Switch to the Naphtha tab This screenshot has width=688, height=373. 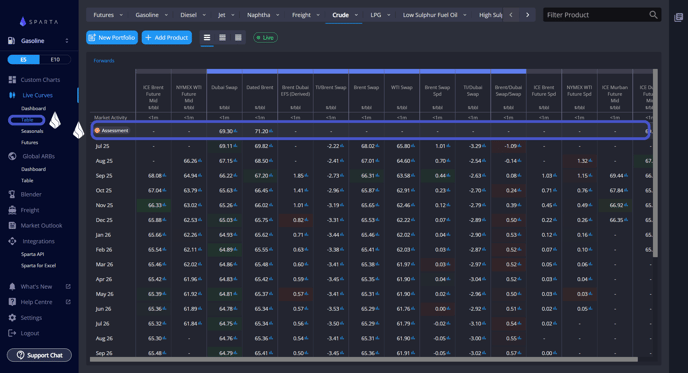click(x=258, y=15)
